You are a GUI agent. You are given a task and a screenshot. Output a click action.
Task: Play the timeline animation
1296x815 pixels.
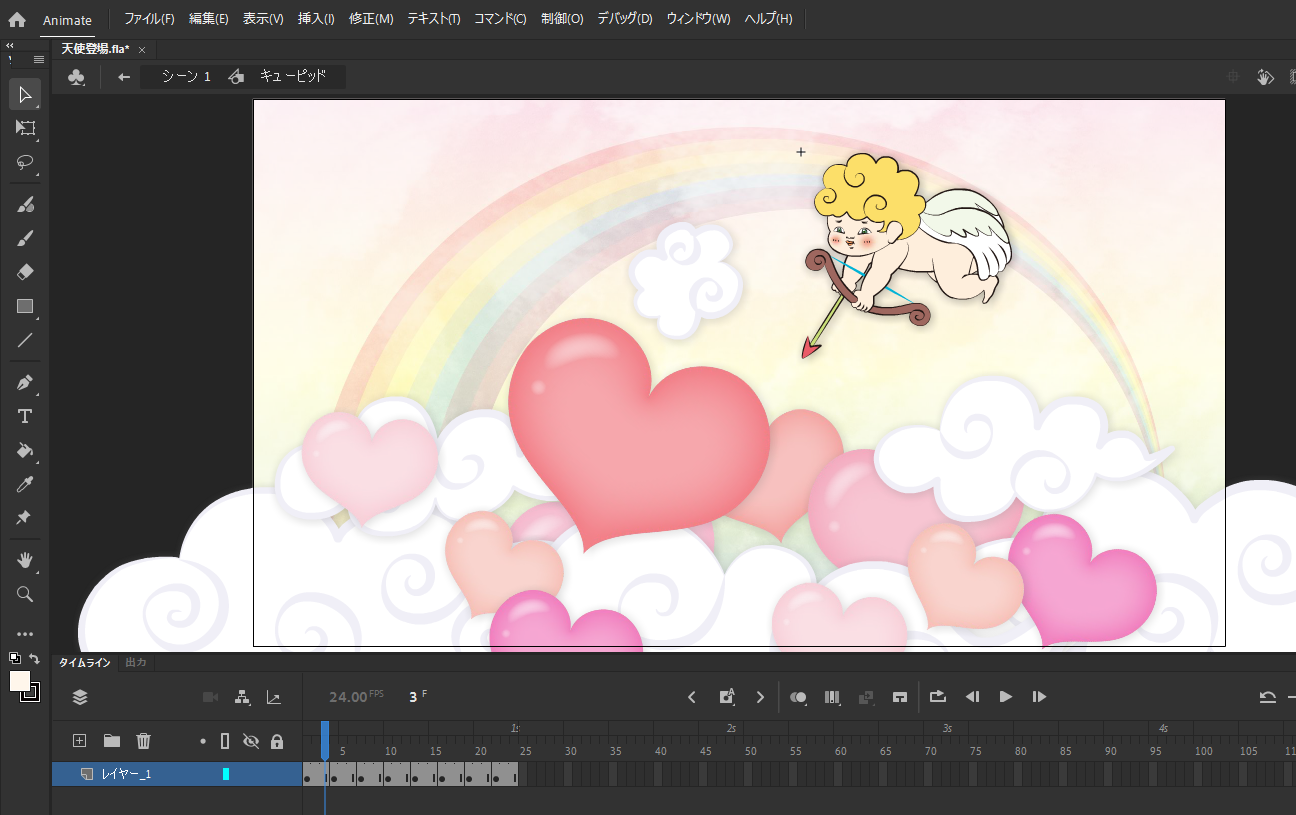(x=1006, y=697)
